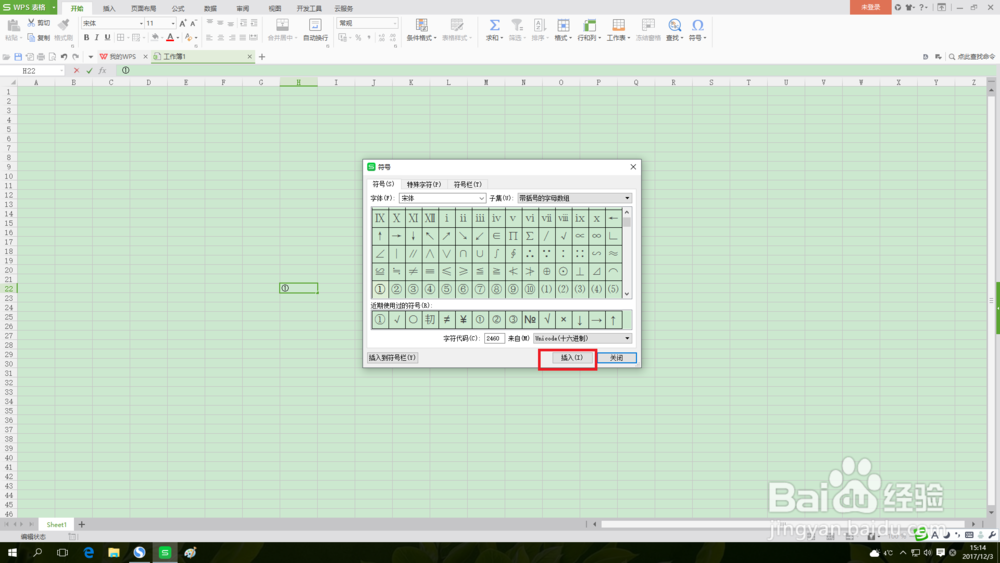Pick the infinity ∞ symbol in the grid

(596, 236)
